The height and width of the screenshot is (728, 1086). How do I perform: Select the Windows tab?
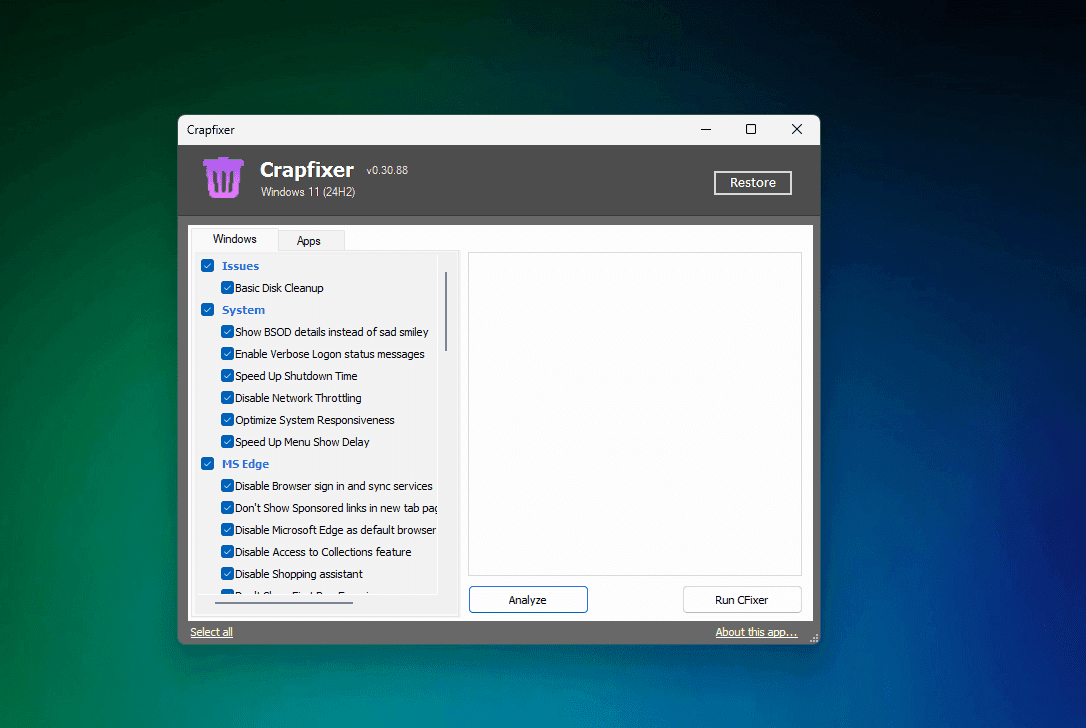pyautogui.click(x=233, y=239)
